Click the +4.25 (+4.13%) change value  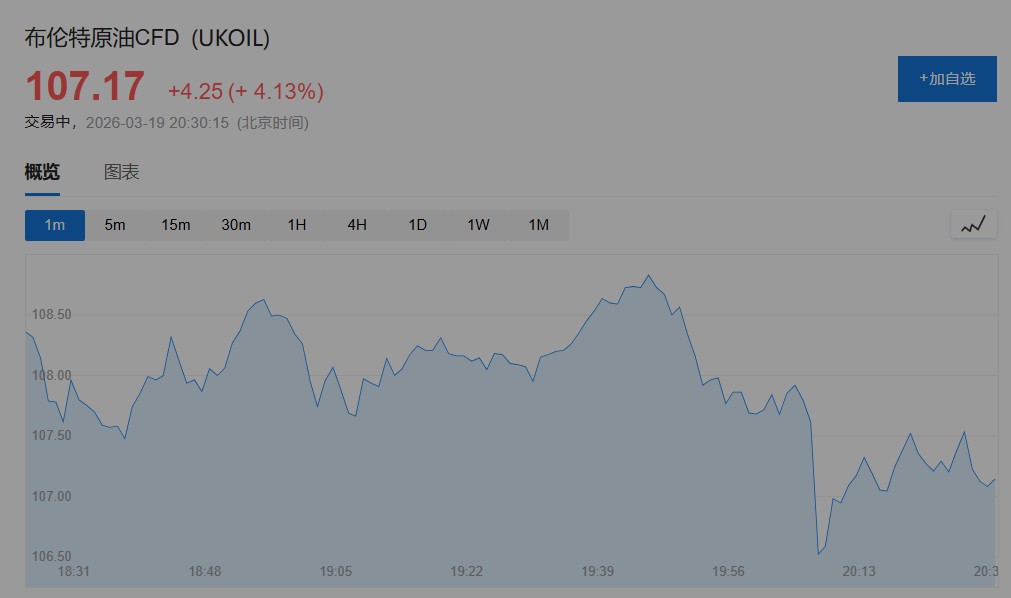pos(246,92)
